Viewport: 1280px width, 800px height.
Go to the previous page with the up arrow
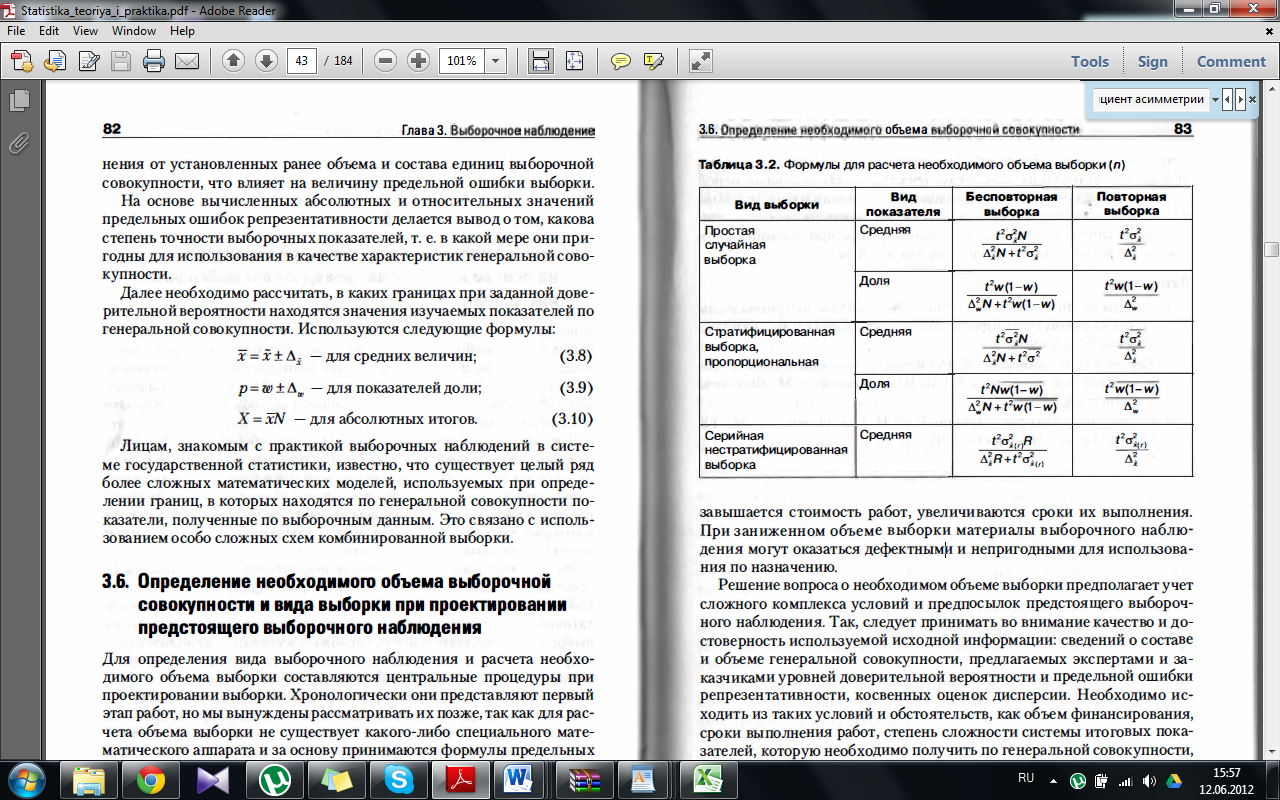pyautogui.click(x=234, y=61)
